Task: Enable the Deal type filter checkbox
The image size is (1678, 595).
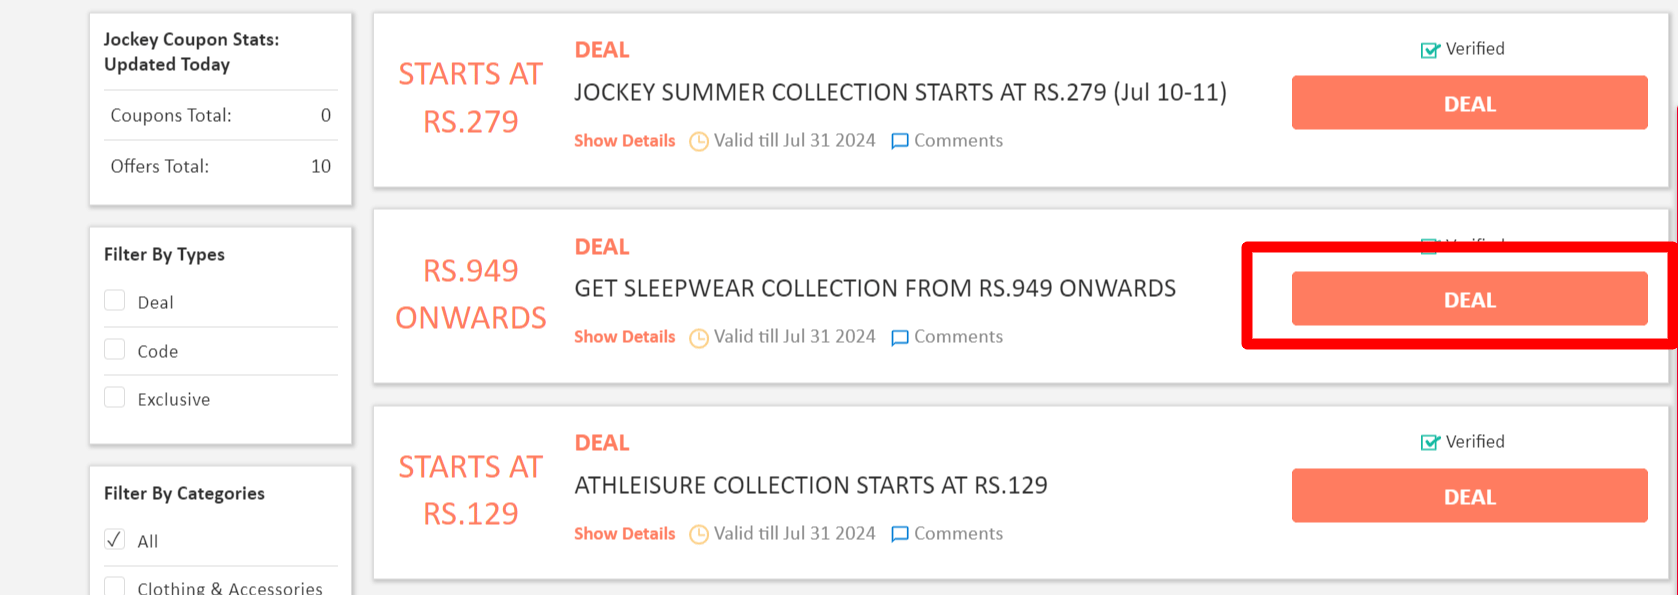Action: click(x=115, y=301)
